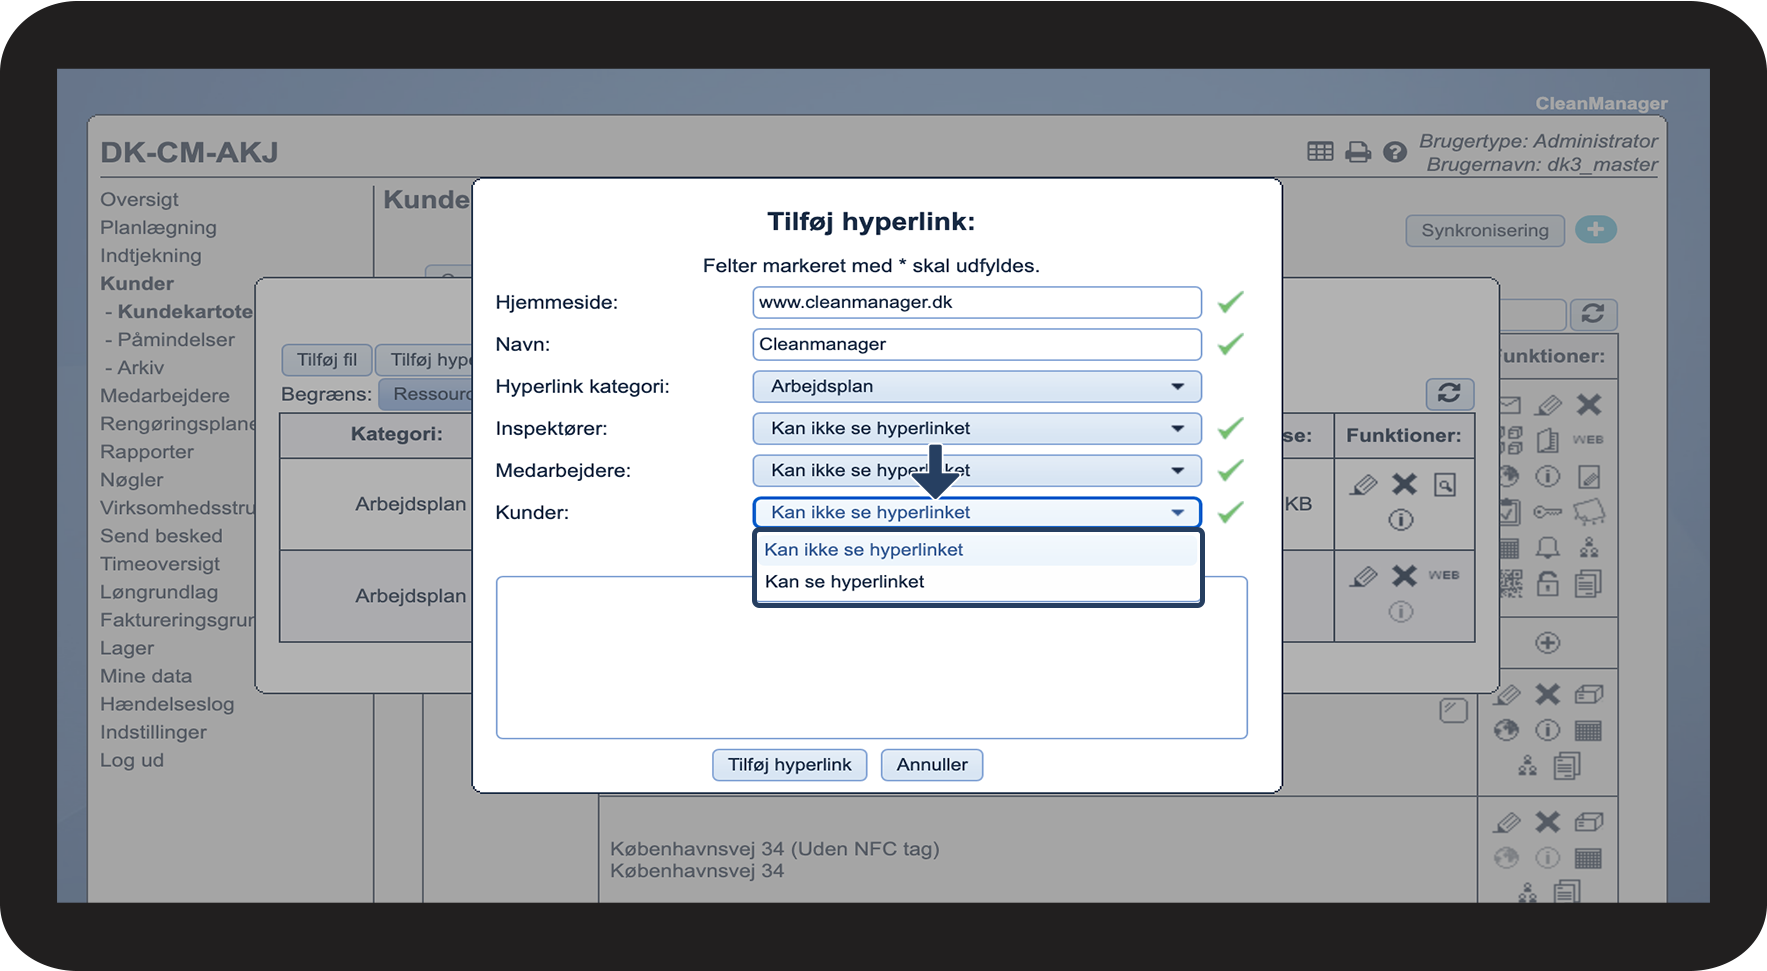Click the icon right of the key icon

tap(1589, 512)
